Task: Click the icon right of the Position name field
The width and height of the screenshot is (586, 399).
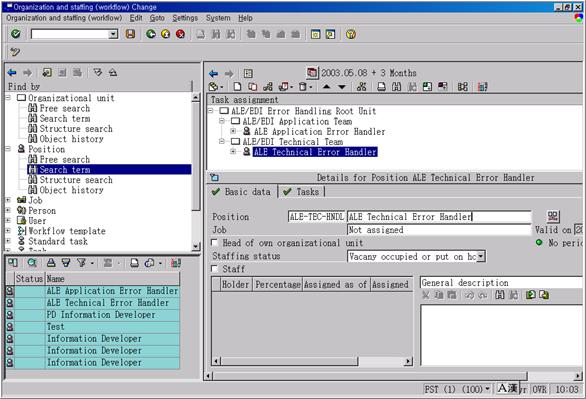Action: [553, 216]
